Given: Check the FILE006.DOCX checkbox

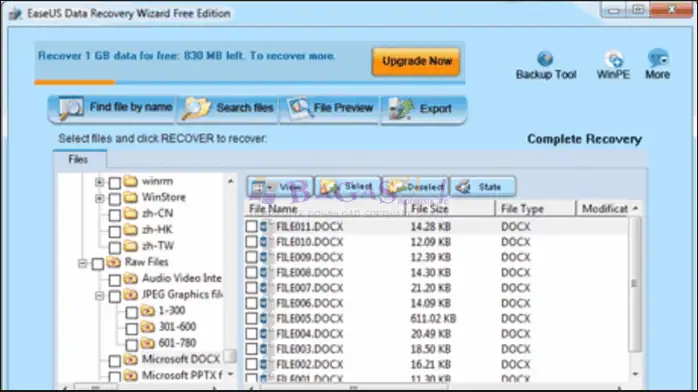Looking at the screenshot, I should tap(252, 303).
